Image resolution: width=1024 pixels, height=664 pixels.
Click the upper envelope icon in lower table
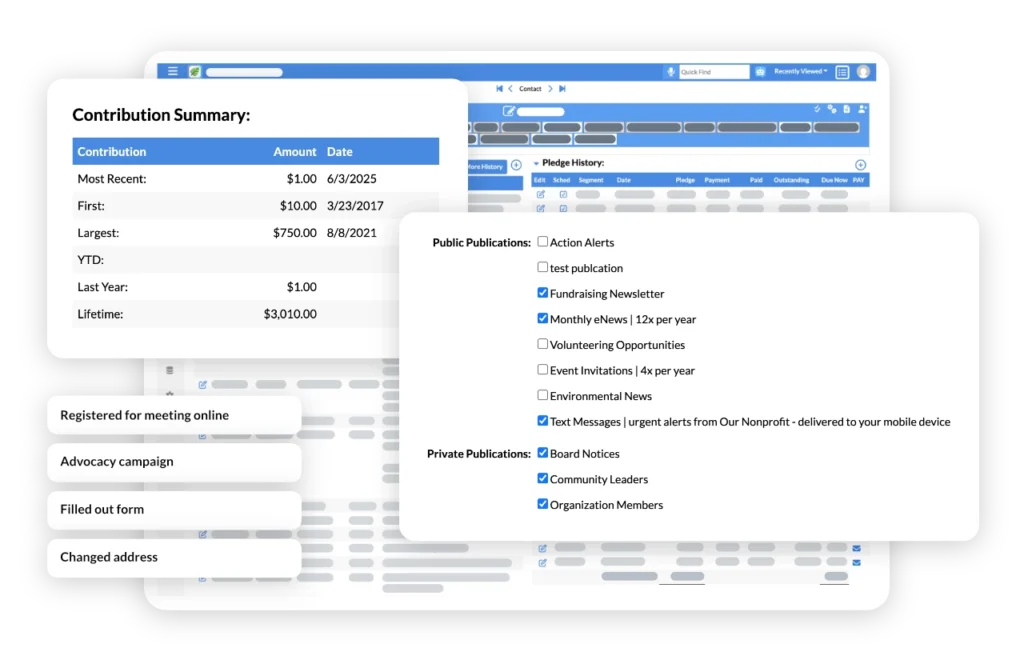[856, 548]
